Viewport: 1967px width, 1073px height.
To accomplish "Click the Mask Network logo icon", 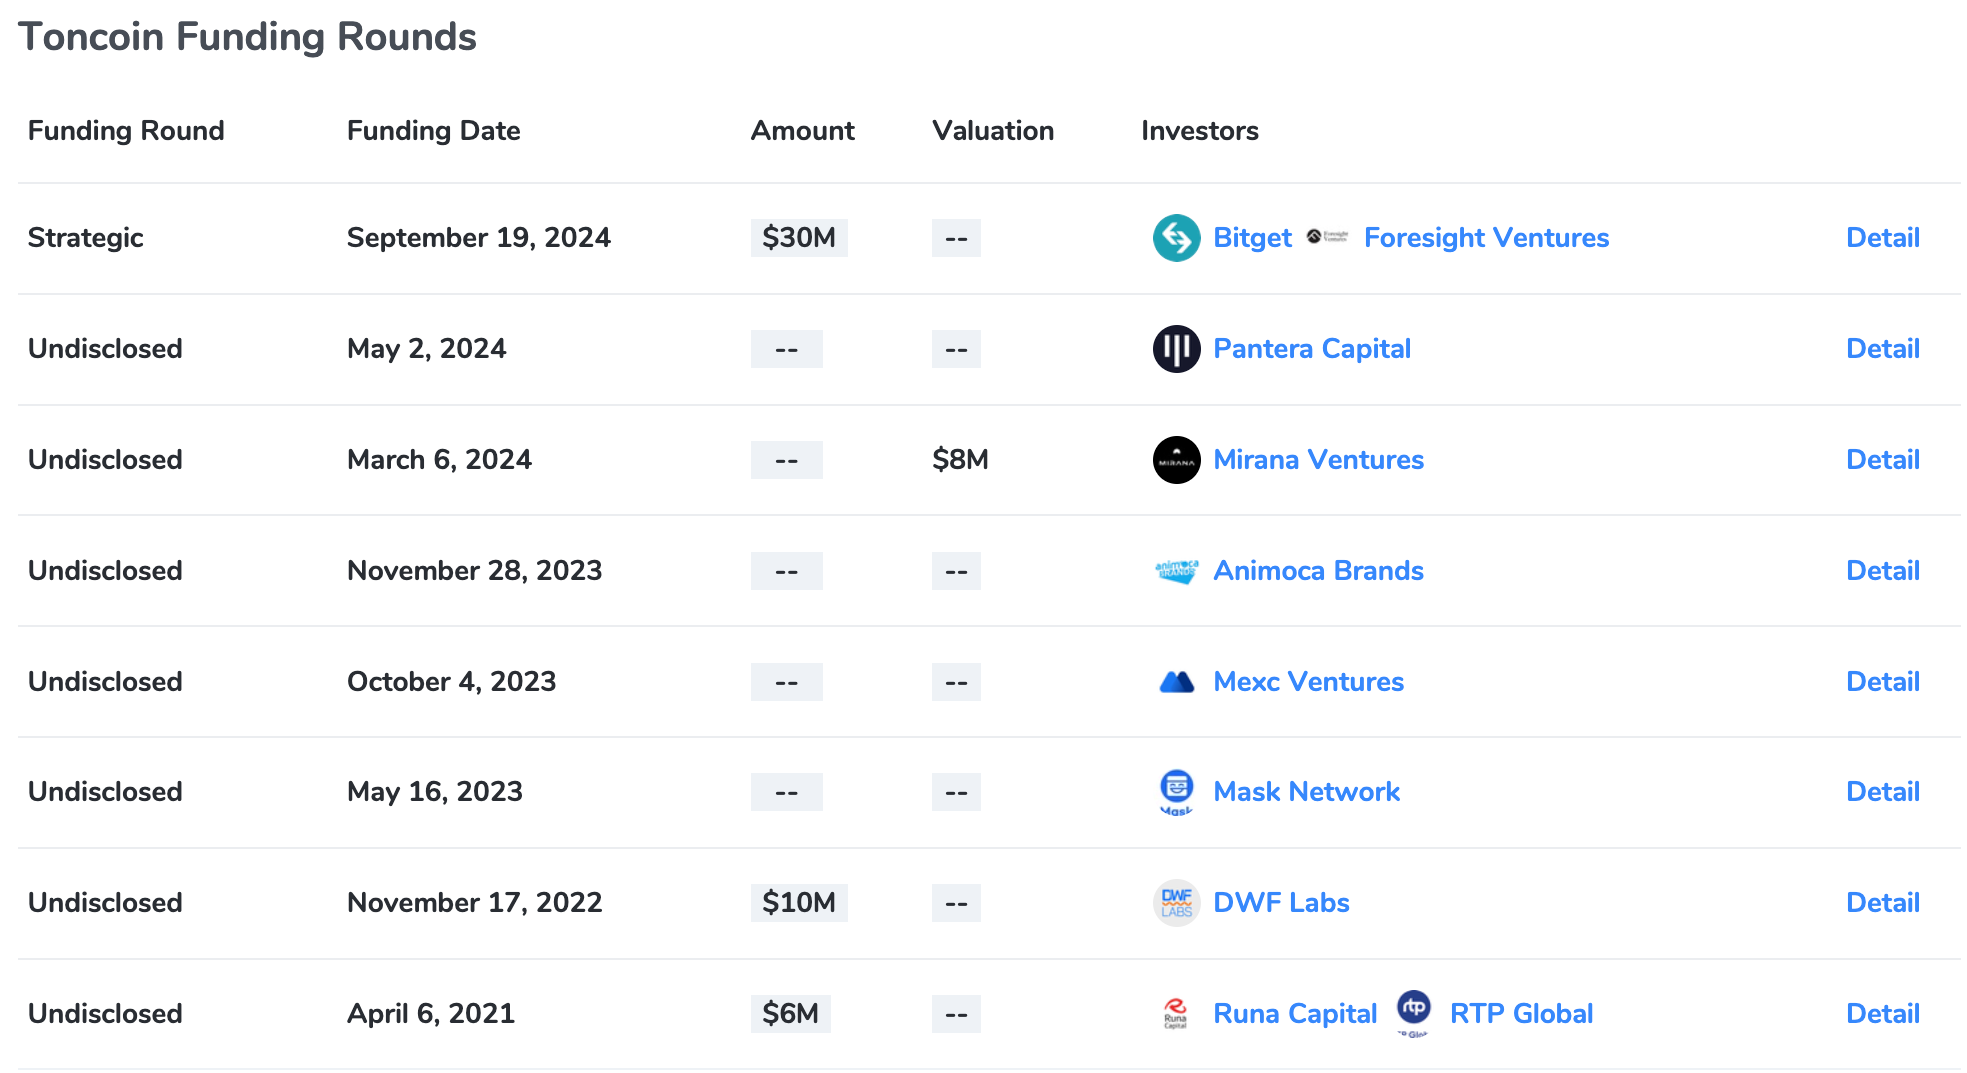I will pos(1176,791).
